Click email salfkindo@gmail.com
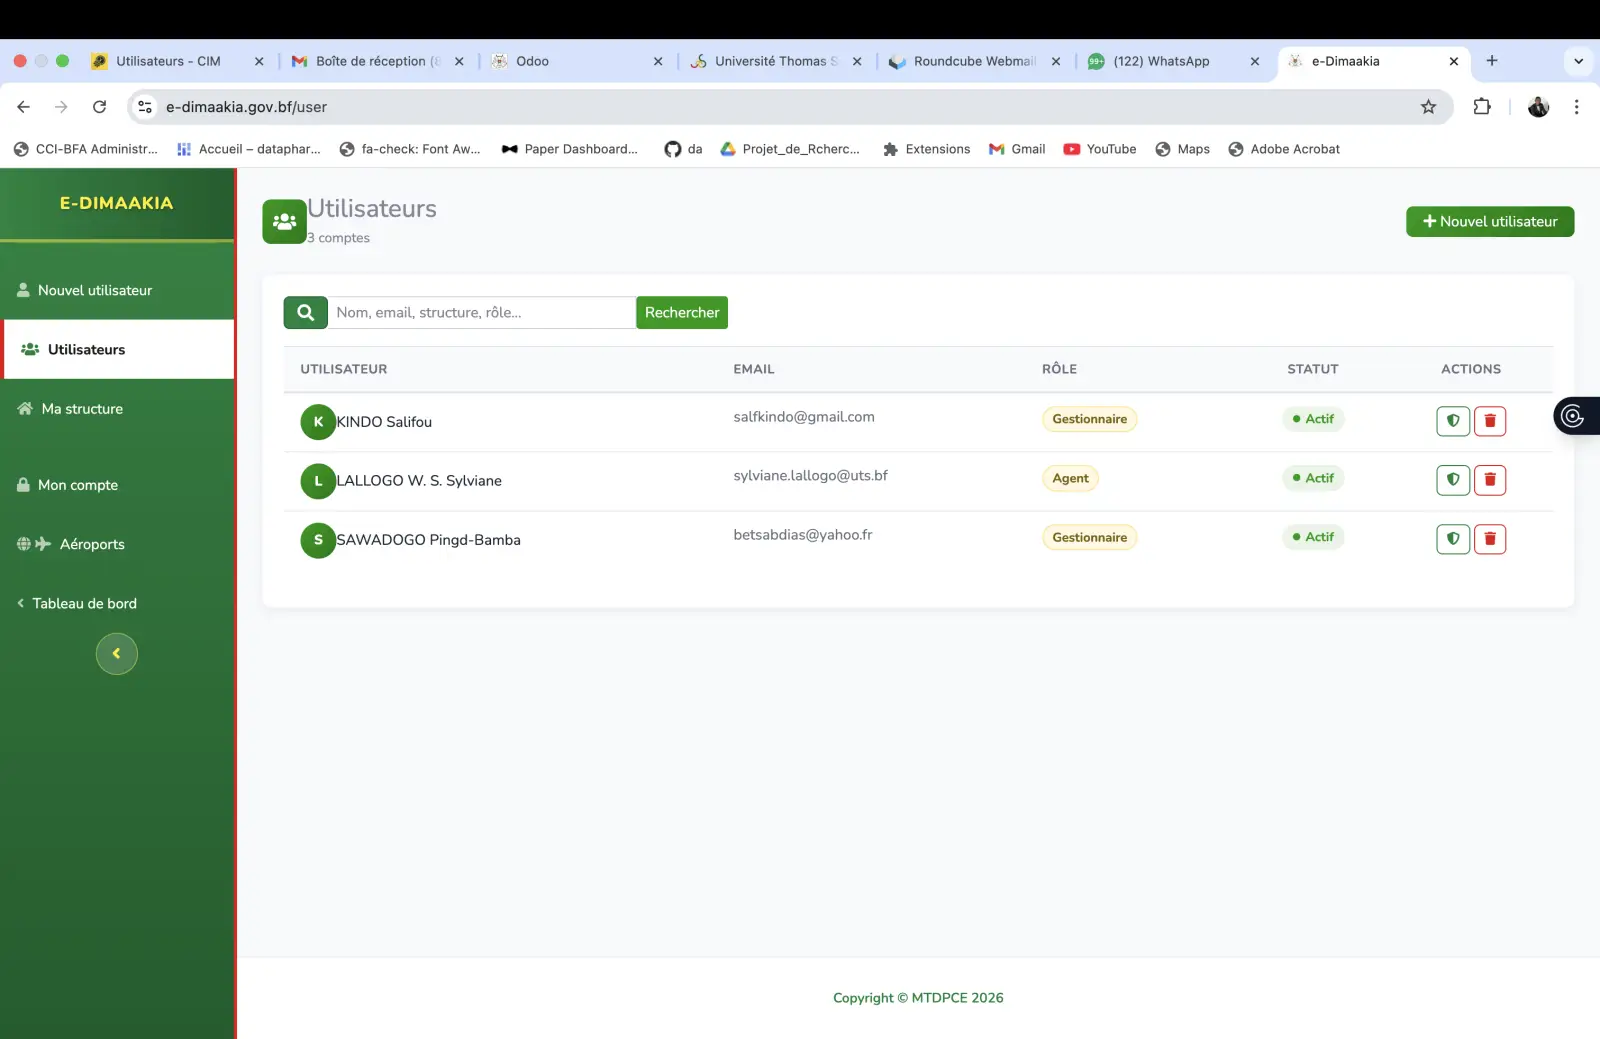This screenshot has width=1600, height=1039. coord(804,417)
